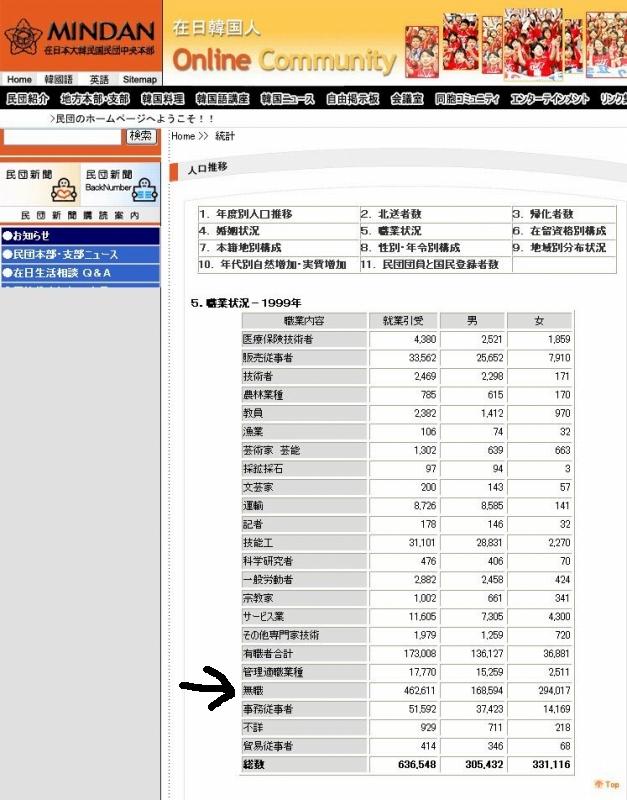Open 韓国料理 in the navigation bar
The height and width of the screenshot is (800, 627).
pyautogui.click(x=162, y=99)
